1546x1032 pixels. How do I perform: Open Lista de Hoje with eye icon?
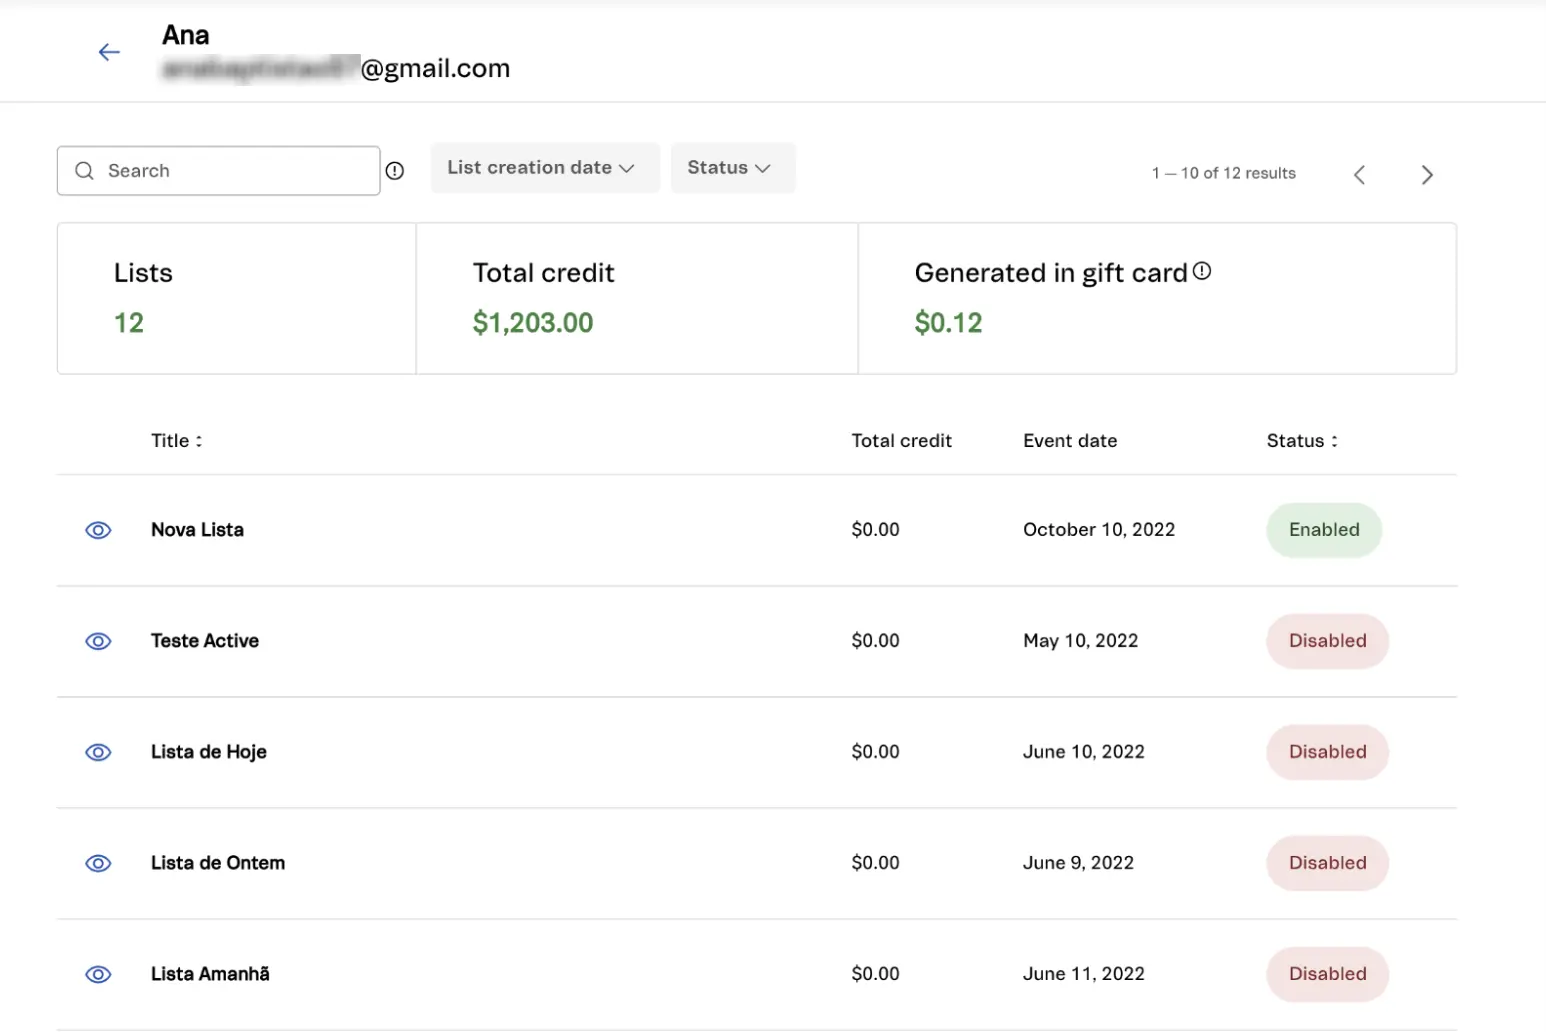[x=98, y=752]
